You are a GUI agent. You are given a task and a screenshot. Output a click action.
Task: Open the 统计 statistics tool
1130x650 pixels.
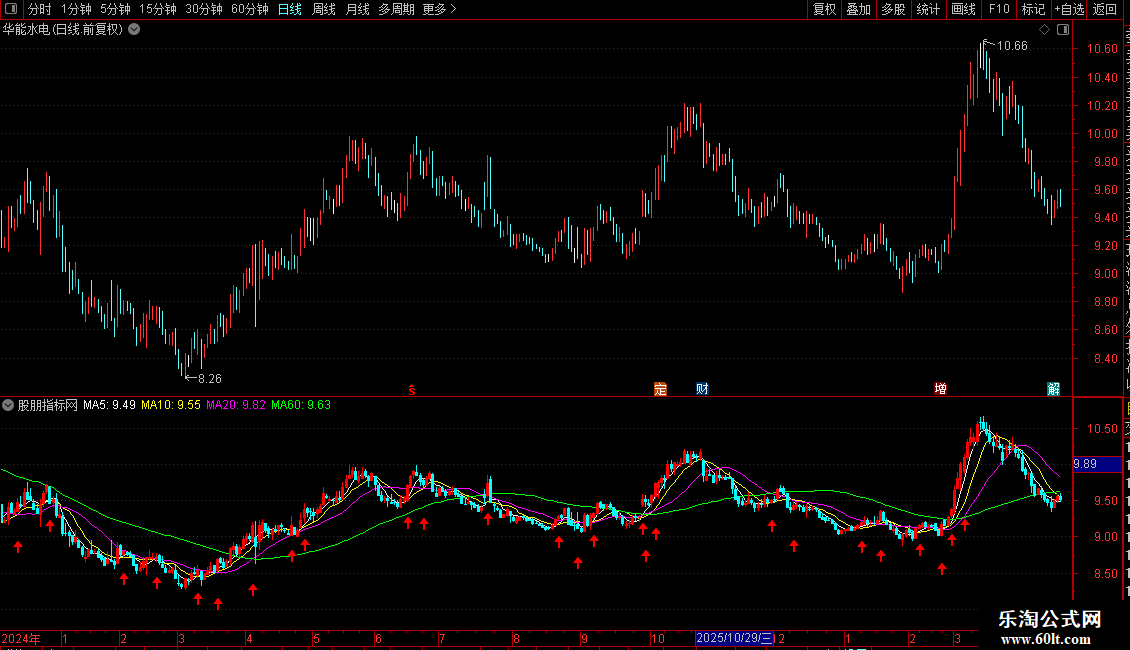pyautogui.click(x=927, y=9)
